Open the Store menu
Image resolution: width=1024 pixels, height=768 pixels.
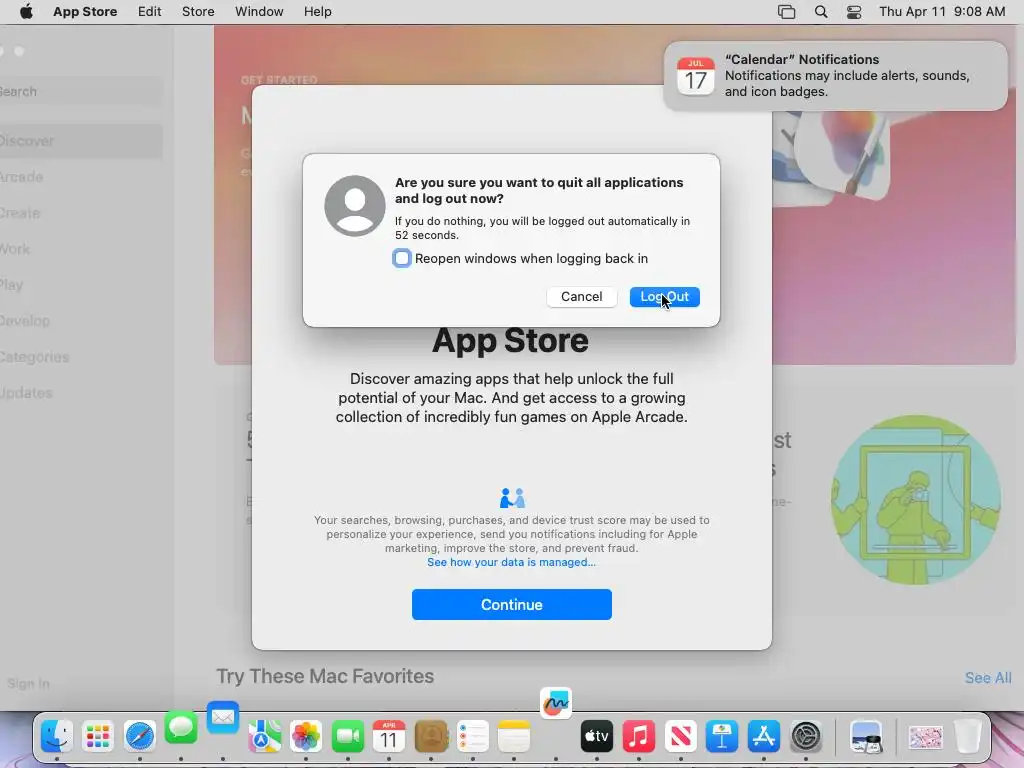(x=198, y=12)
